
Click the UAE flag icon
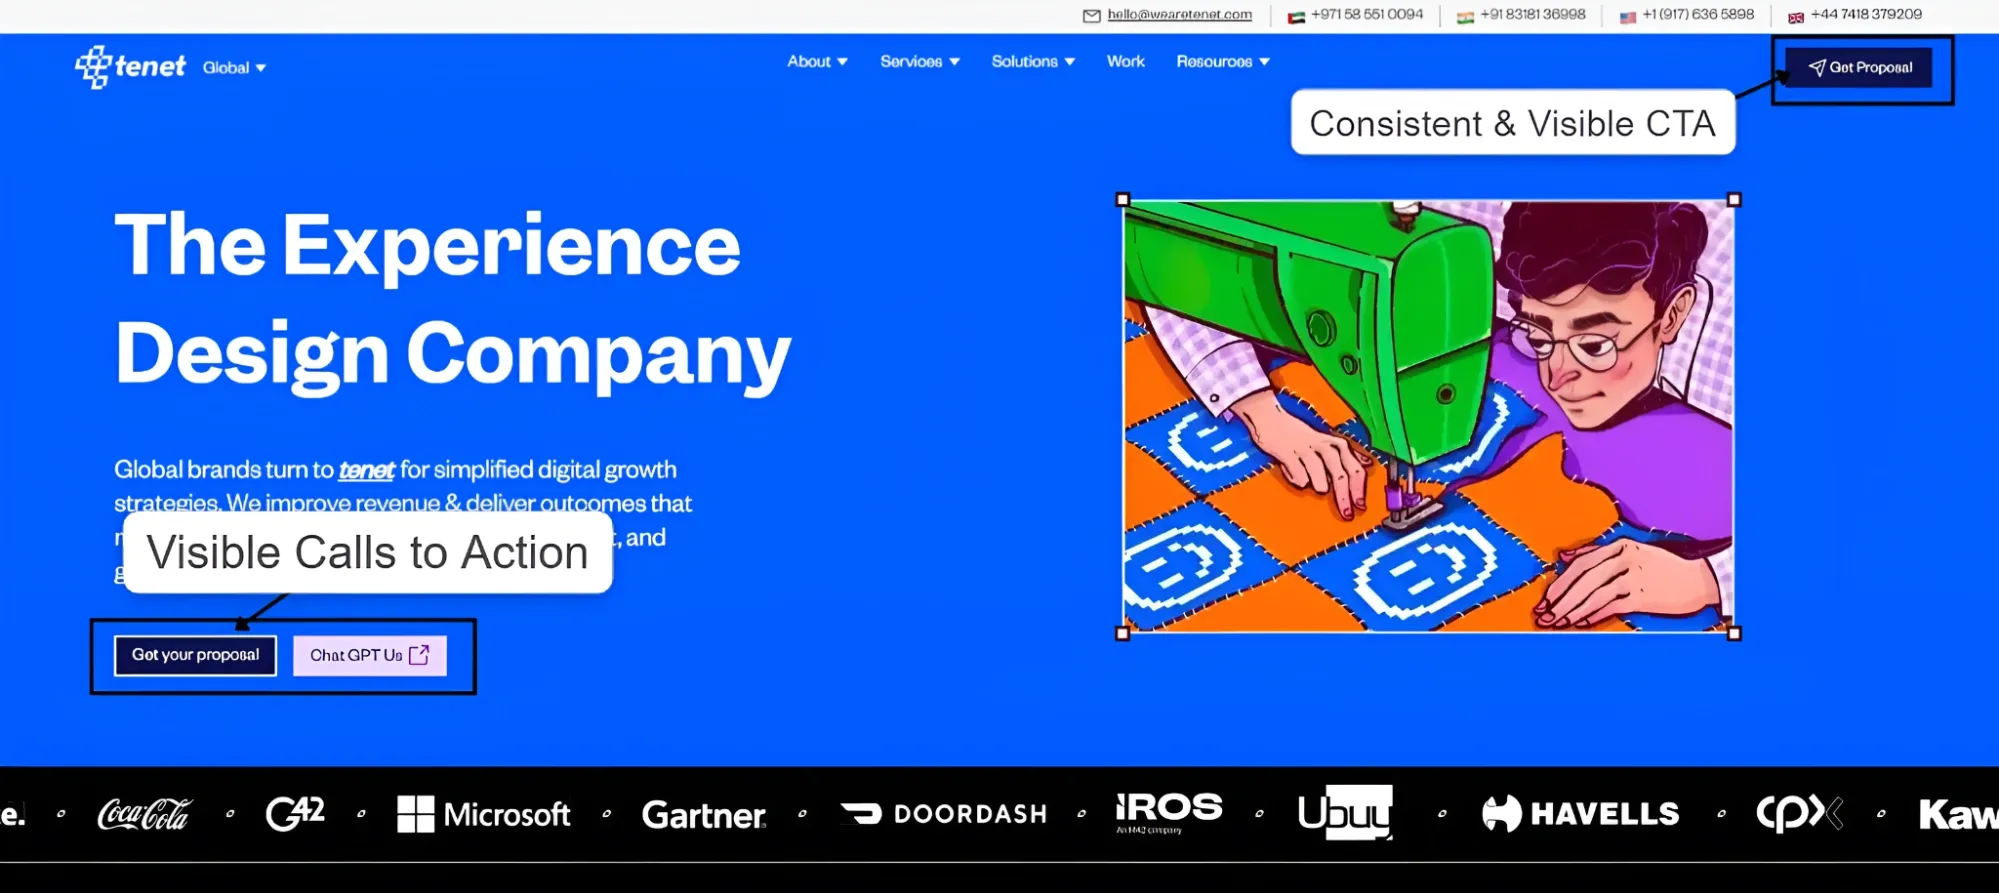tap(1296, 17)
